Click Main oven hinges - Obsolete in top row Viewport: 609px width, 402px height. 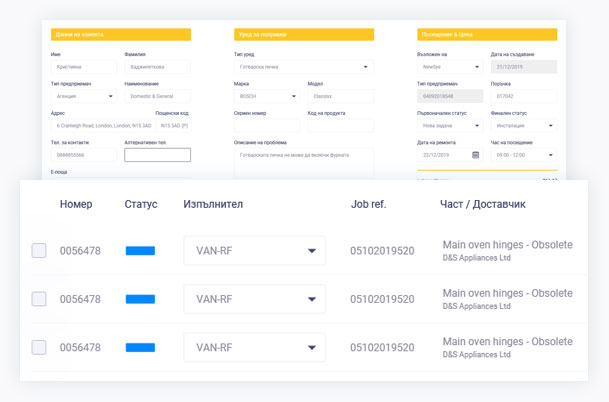[x=508, y=245]
